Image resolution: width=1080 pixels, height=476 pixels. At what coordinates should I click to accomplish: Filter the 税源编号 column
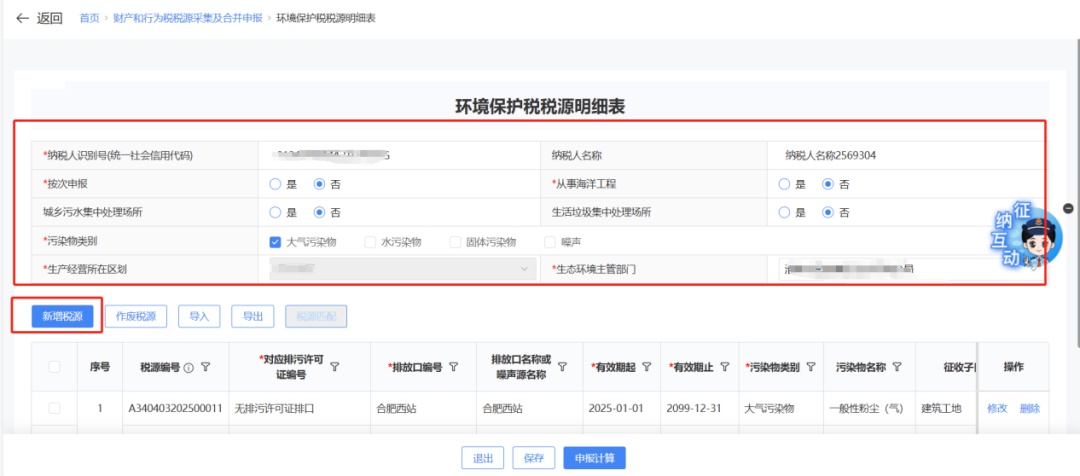coord(205,368)
